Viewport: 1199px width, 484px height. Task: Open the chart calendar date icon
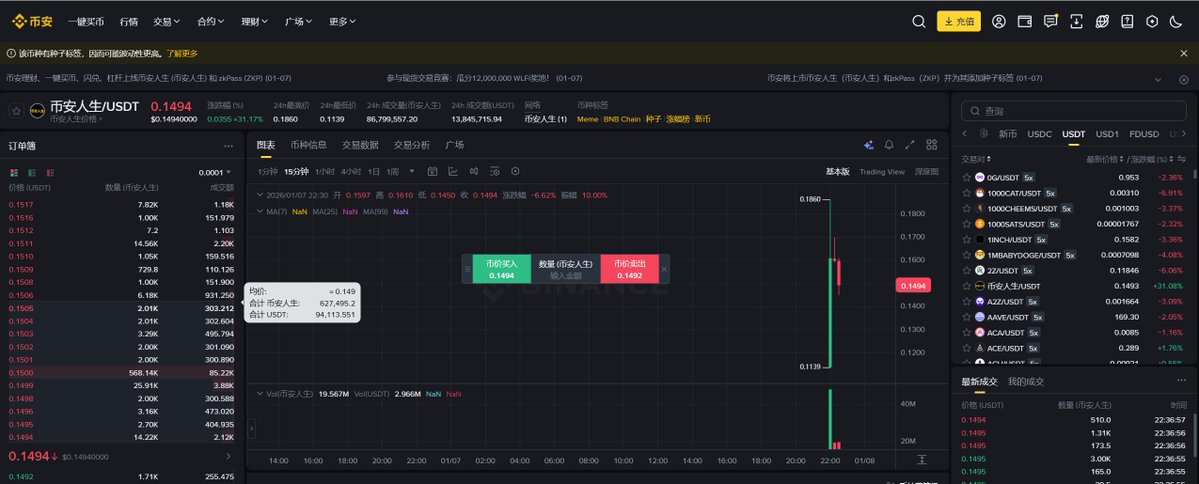click(432, 171)
